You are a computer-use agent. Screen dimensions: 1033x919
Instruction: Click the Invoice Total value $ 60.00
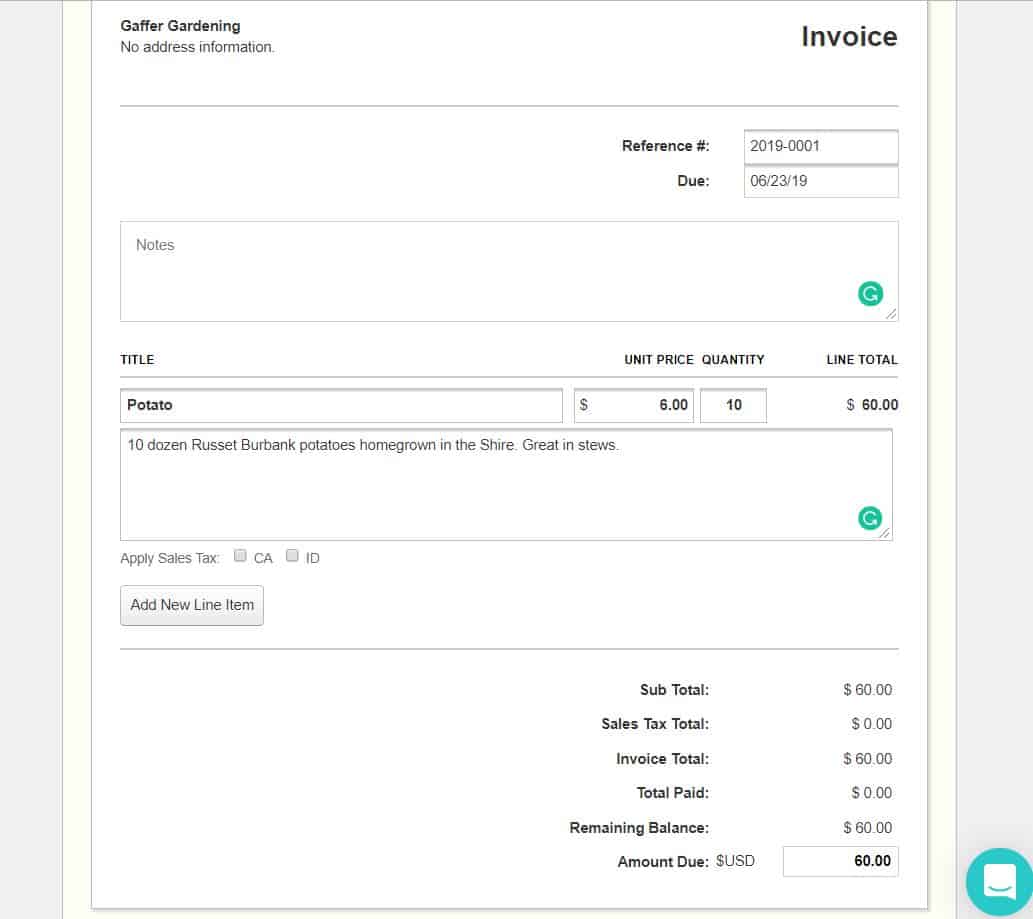868,759
